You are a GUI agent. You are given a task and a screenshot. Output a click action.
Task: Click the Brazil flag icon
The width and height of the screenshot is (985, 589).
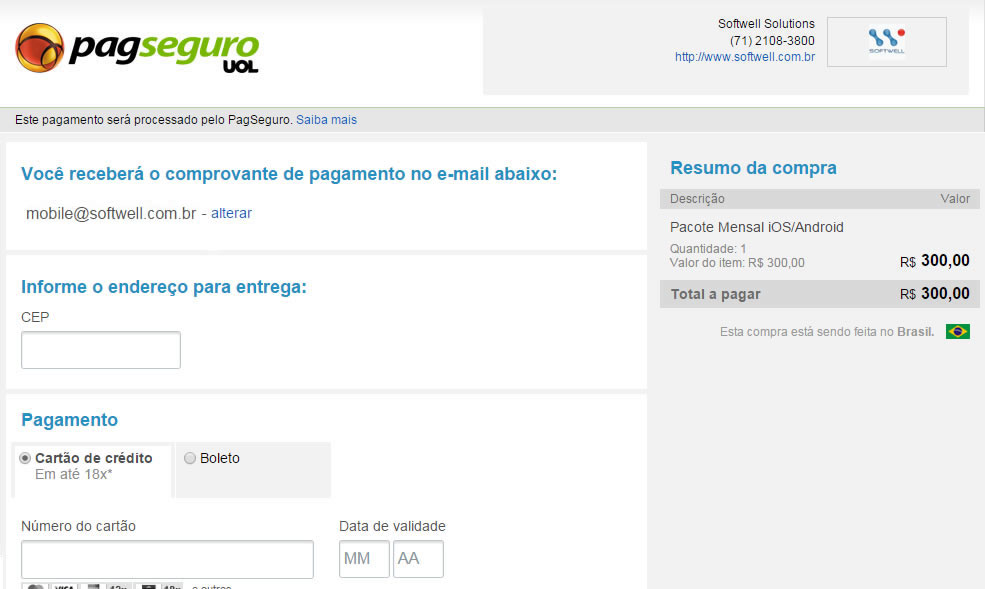coord(957,332)
